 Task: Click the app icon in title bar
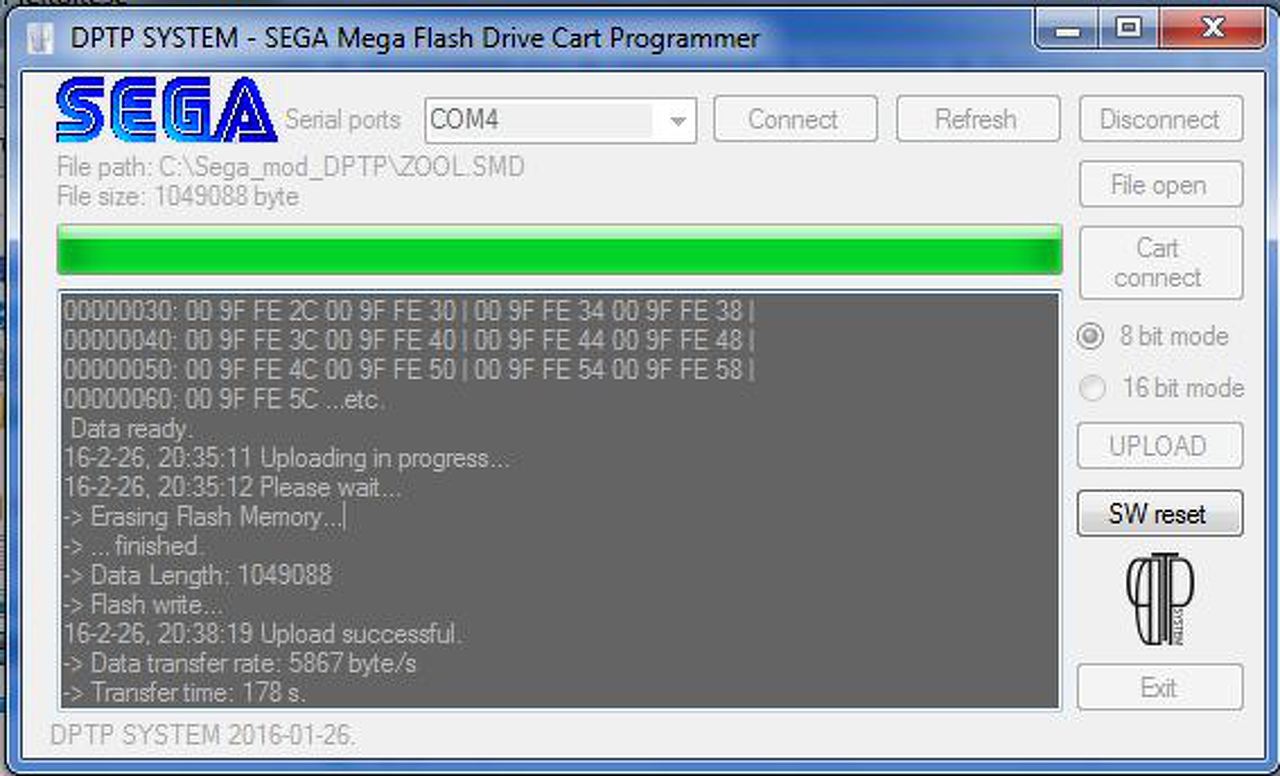pyautogui.click(x=39, y=38)
